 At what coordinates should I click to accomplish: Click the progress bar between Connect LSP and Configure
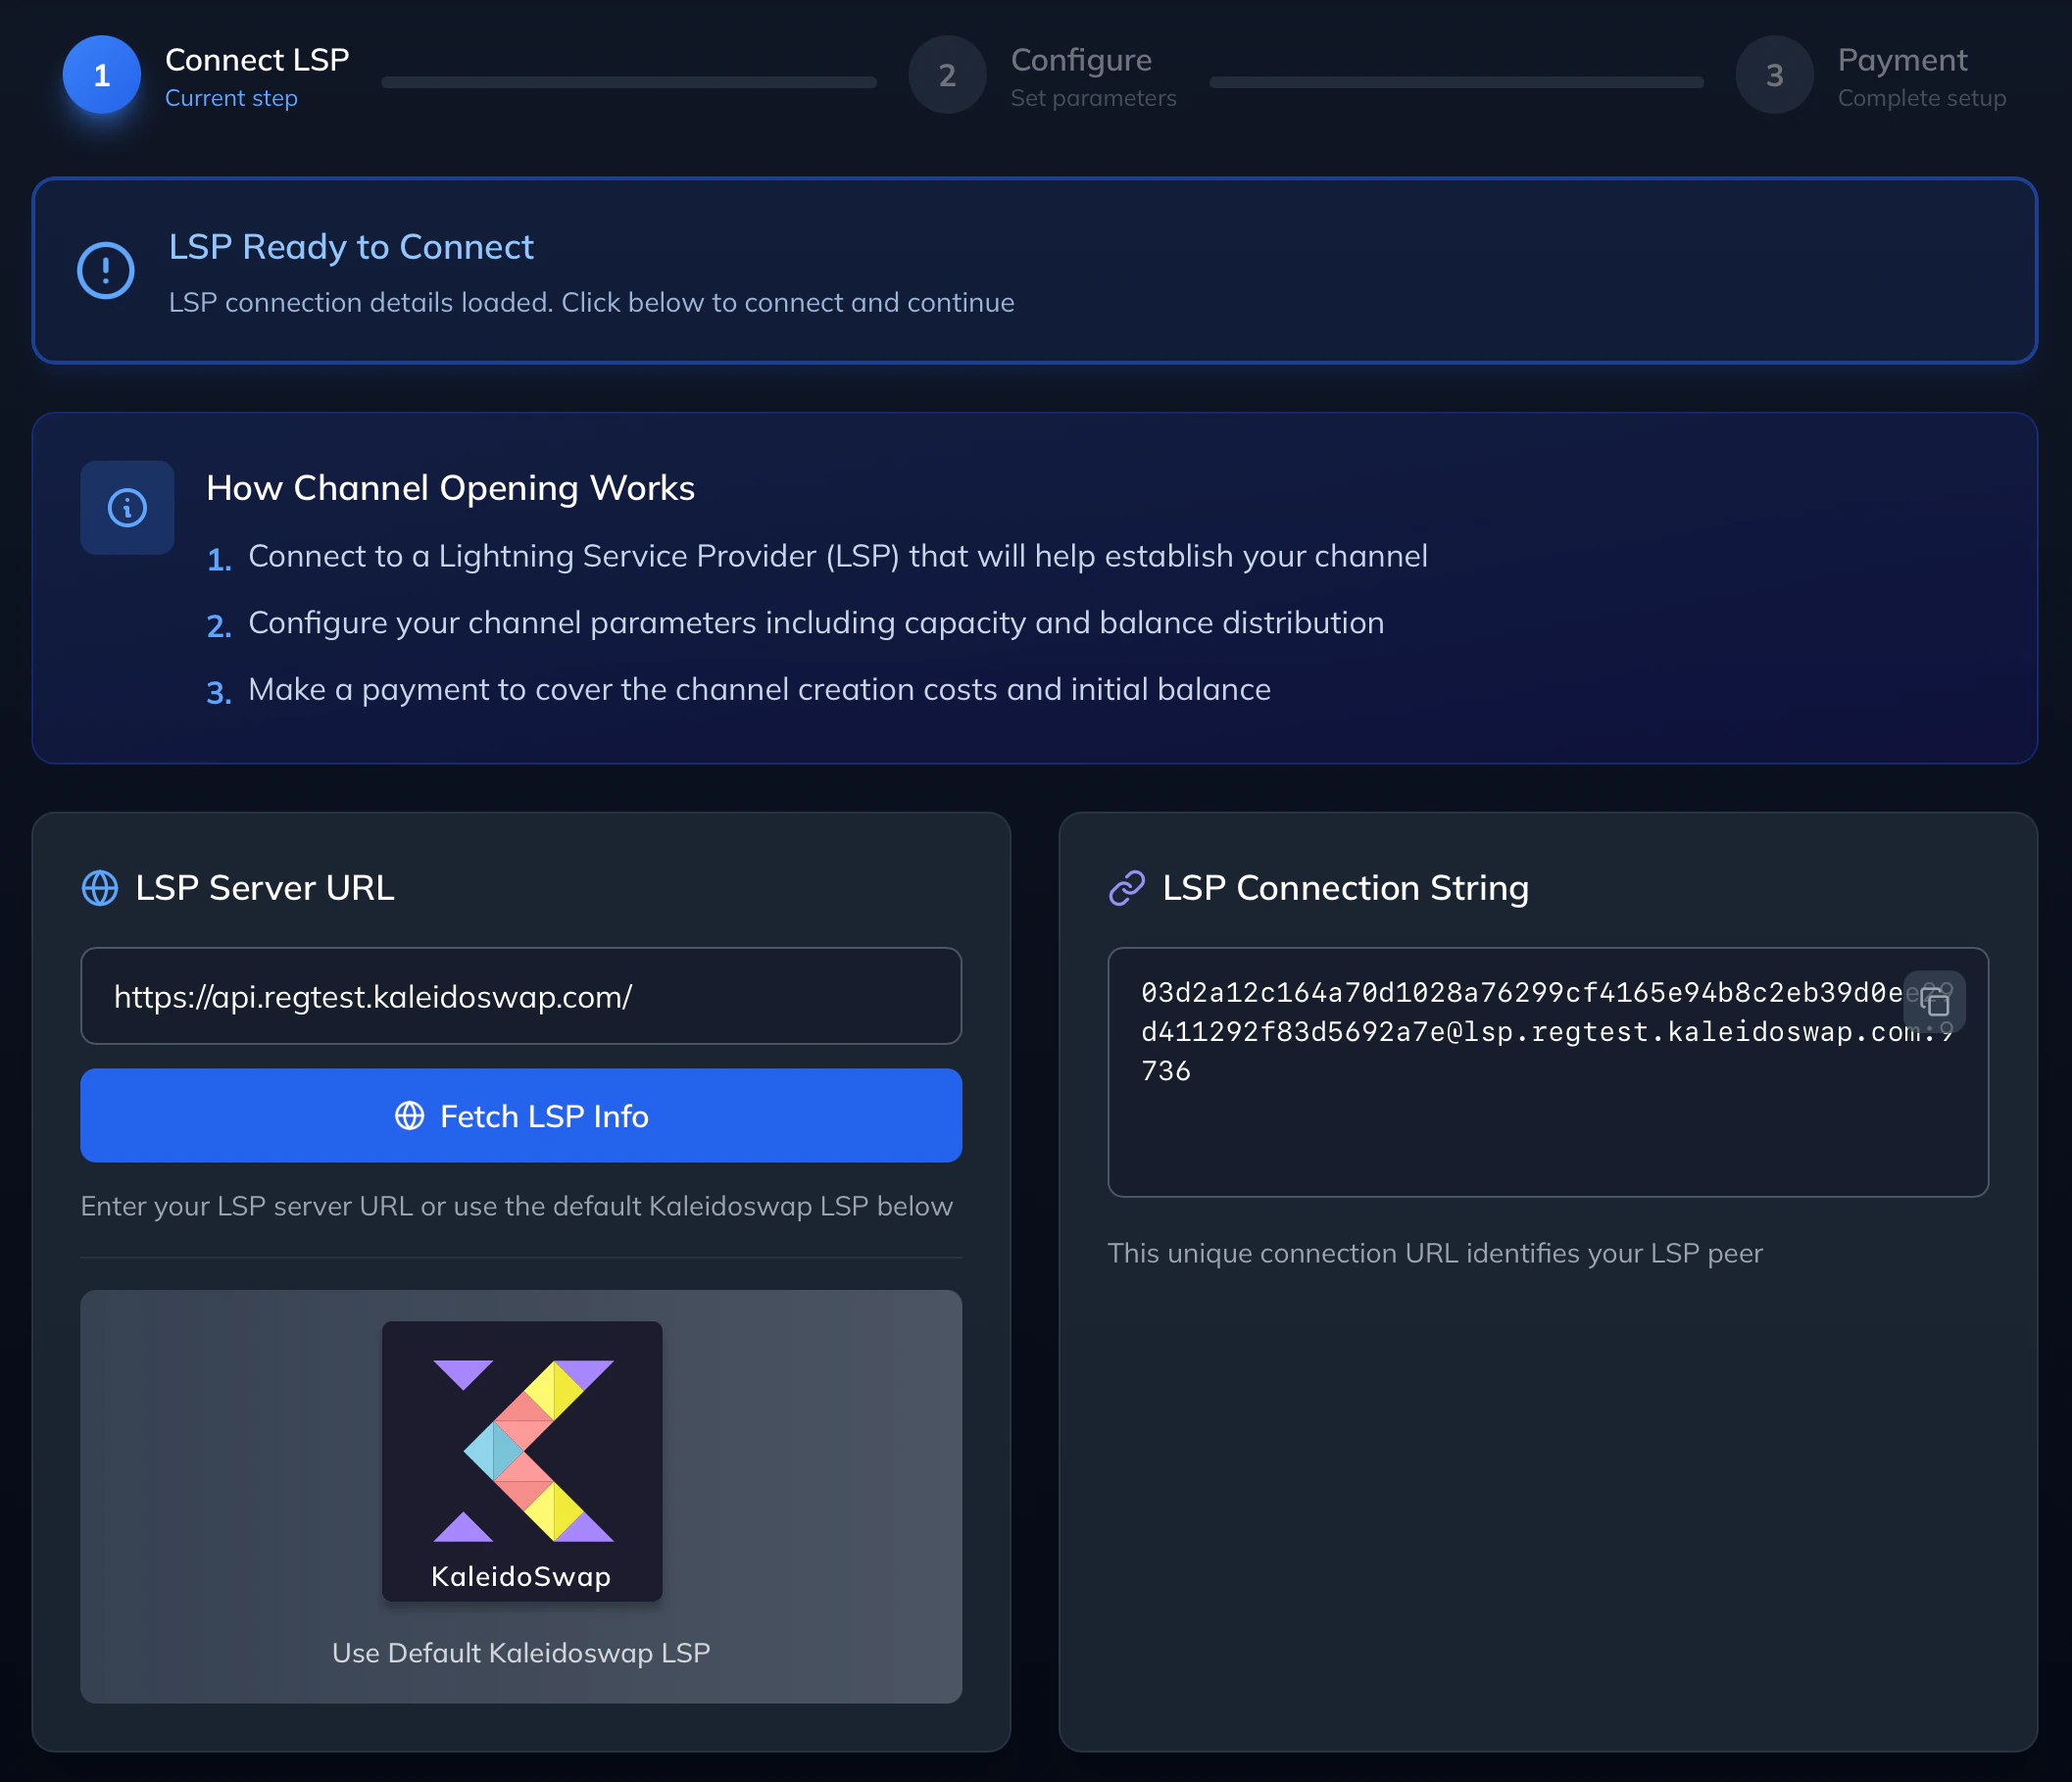(628, 84)
